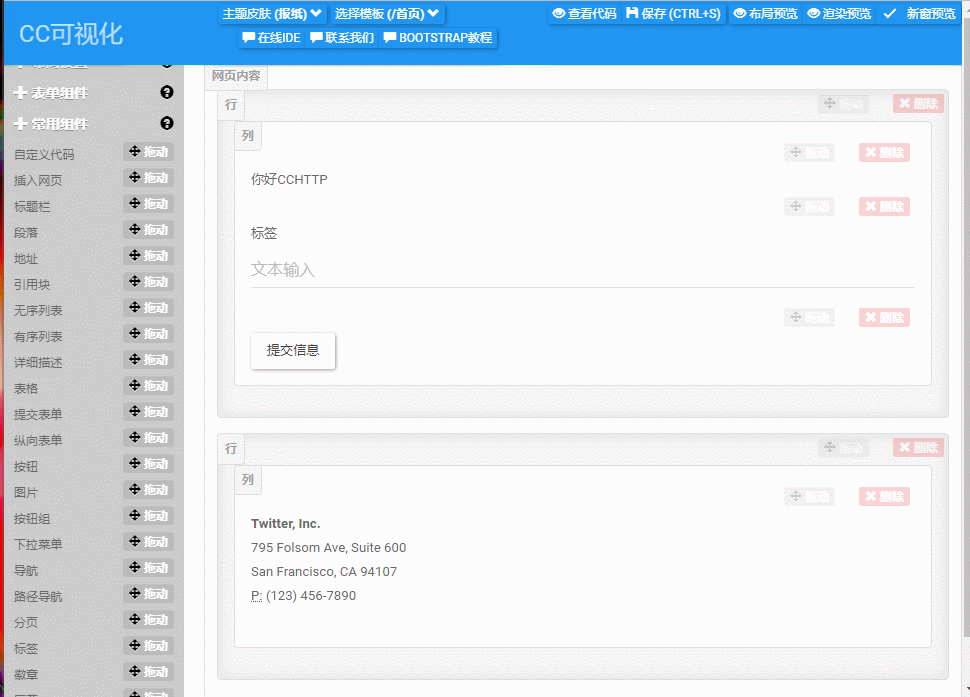Click the 拖动 handle for 导航 component
The image size is (970, 697).
[x=148, y=568]
